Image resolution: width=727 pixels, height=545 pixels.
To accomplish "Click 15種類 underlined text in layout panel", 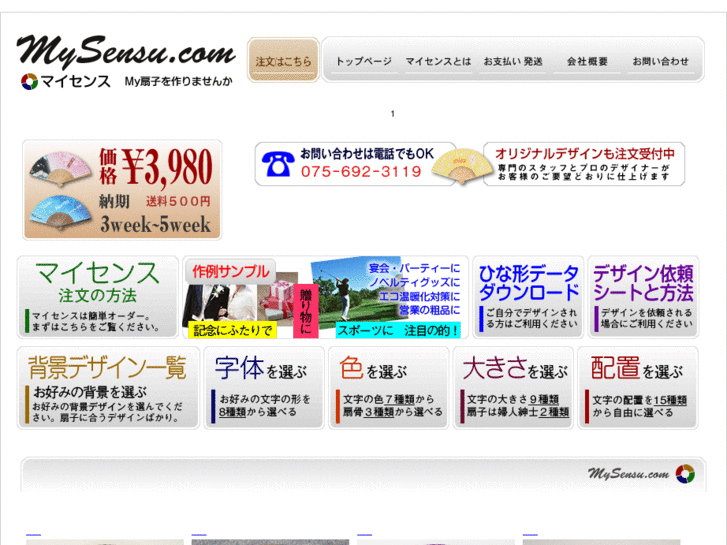I will [x=670, y=400].
